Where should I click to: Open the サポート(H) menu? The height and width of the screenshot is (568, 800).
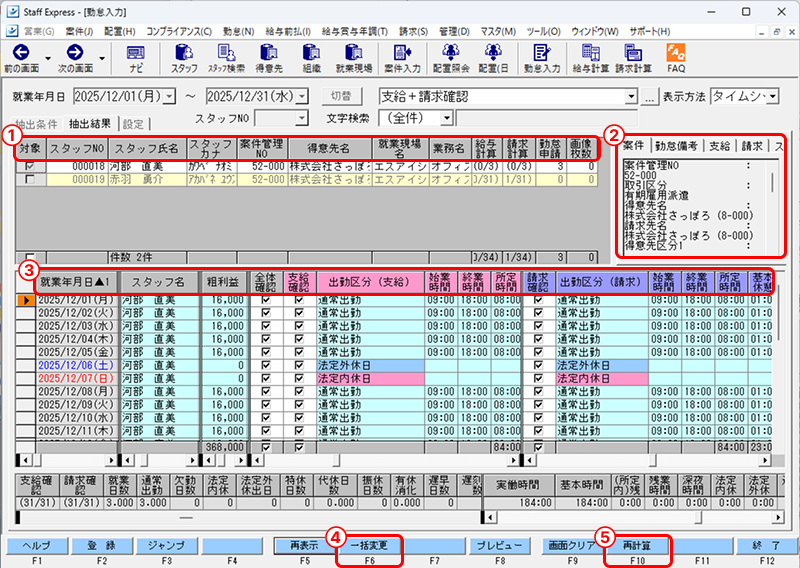point(649,32)
